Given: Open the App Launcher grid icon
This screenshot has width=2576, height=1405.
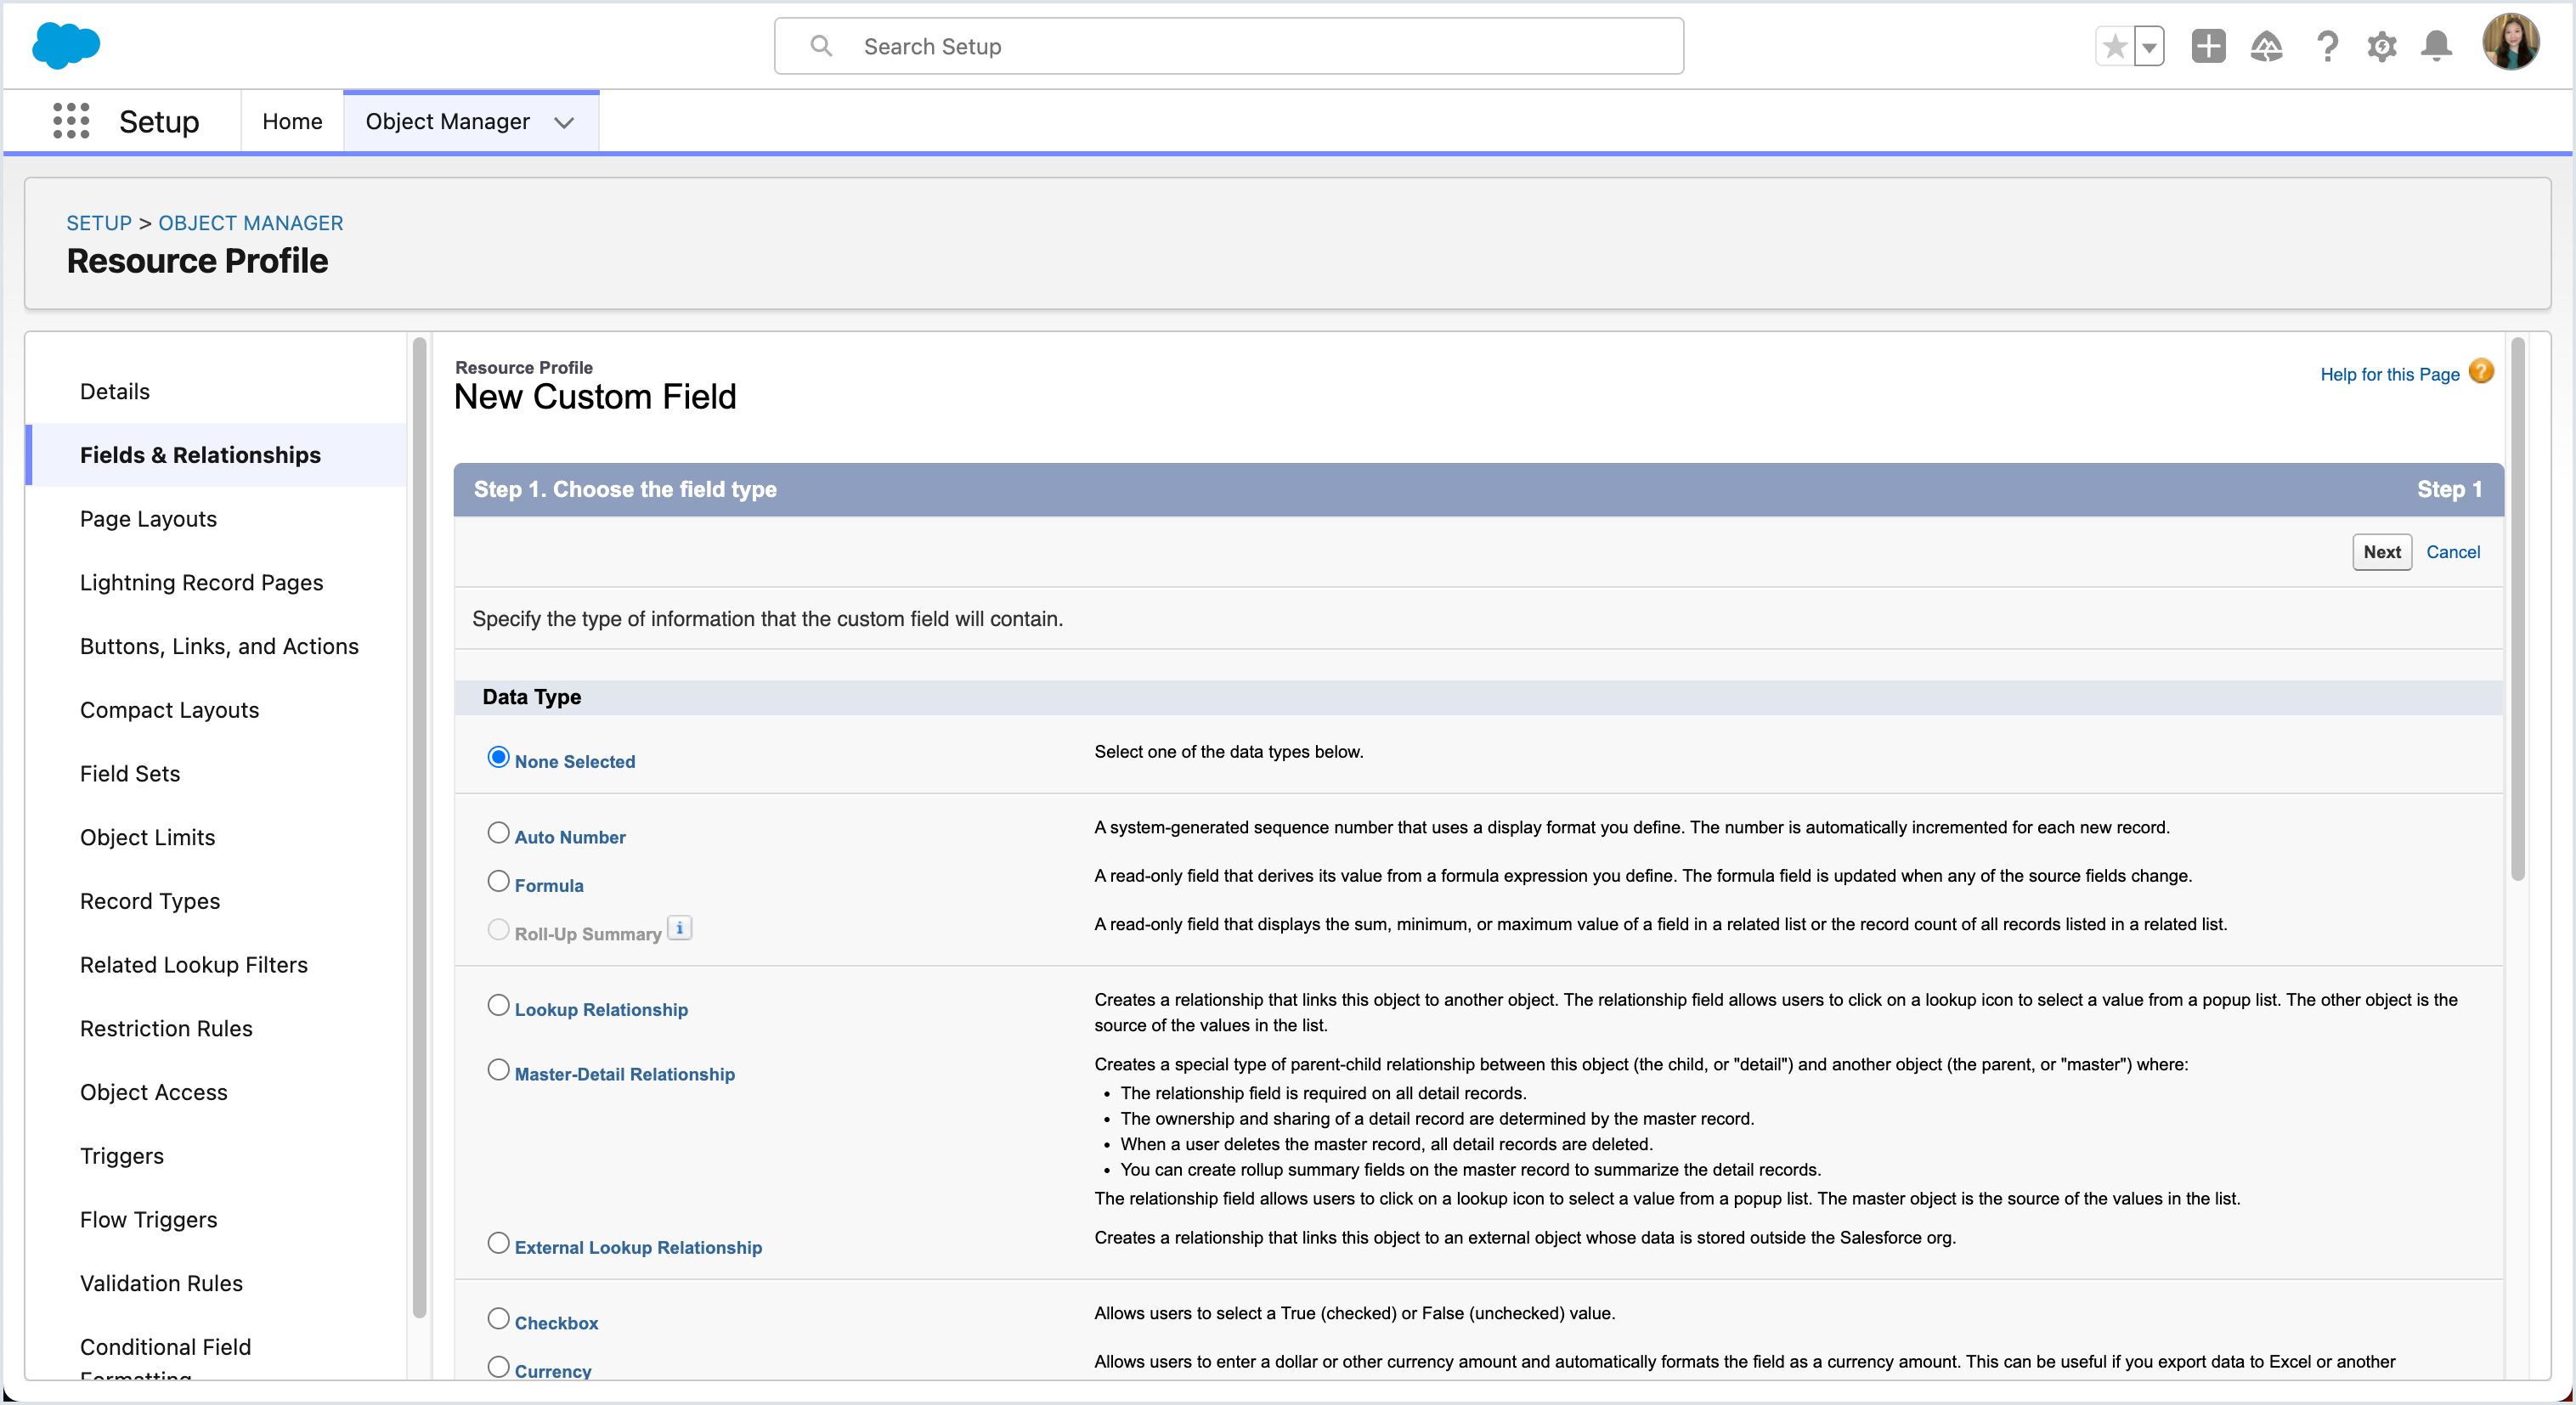Looking at the screenshot, I should coord(71,121).
